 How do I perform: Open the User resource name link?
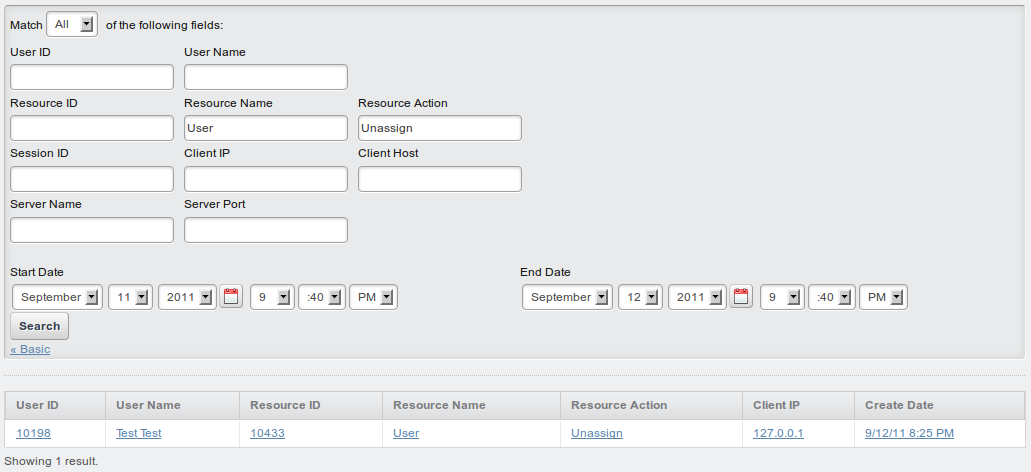(x=406, y=433)
